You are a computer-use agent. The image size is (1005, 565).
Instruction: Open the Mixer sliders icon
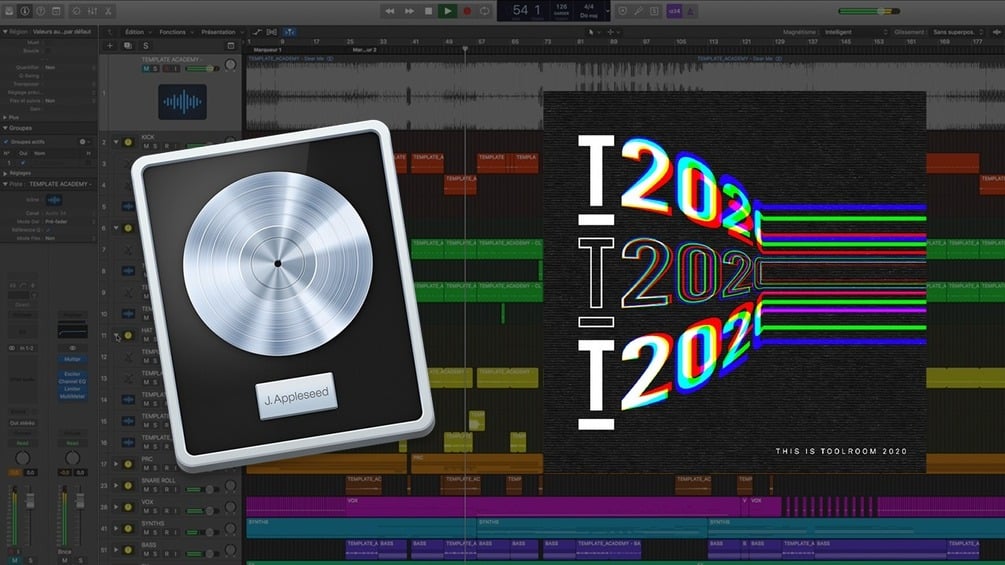[x=92, y=11]
